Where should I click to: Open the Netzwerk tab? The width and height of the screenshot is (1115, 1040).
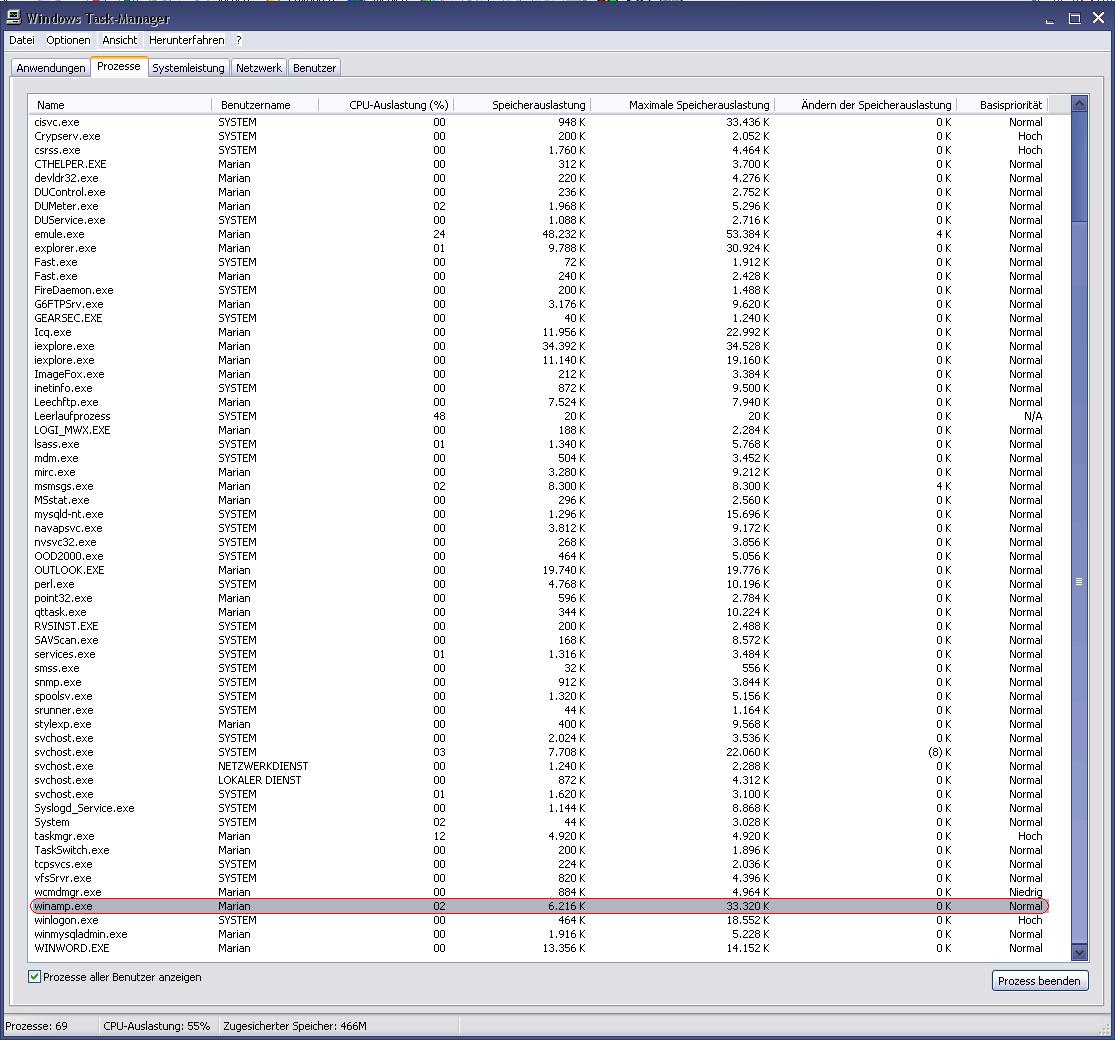coord(259,68)
